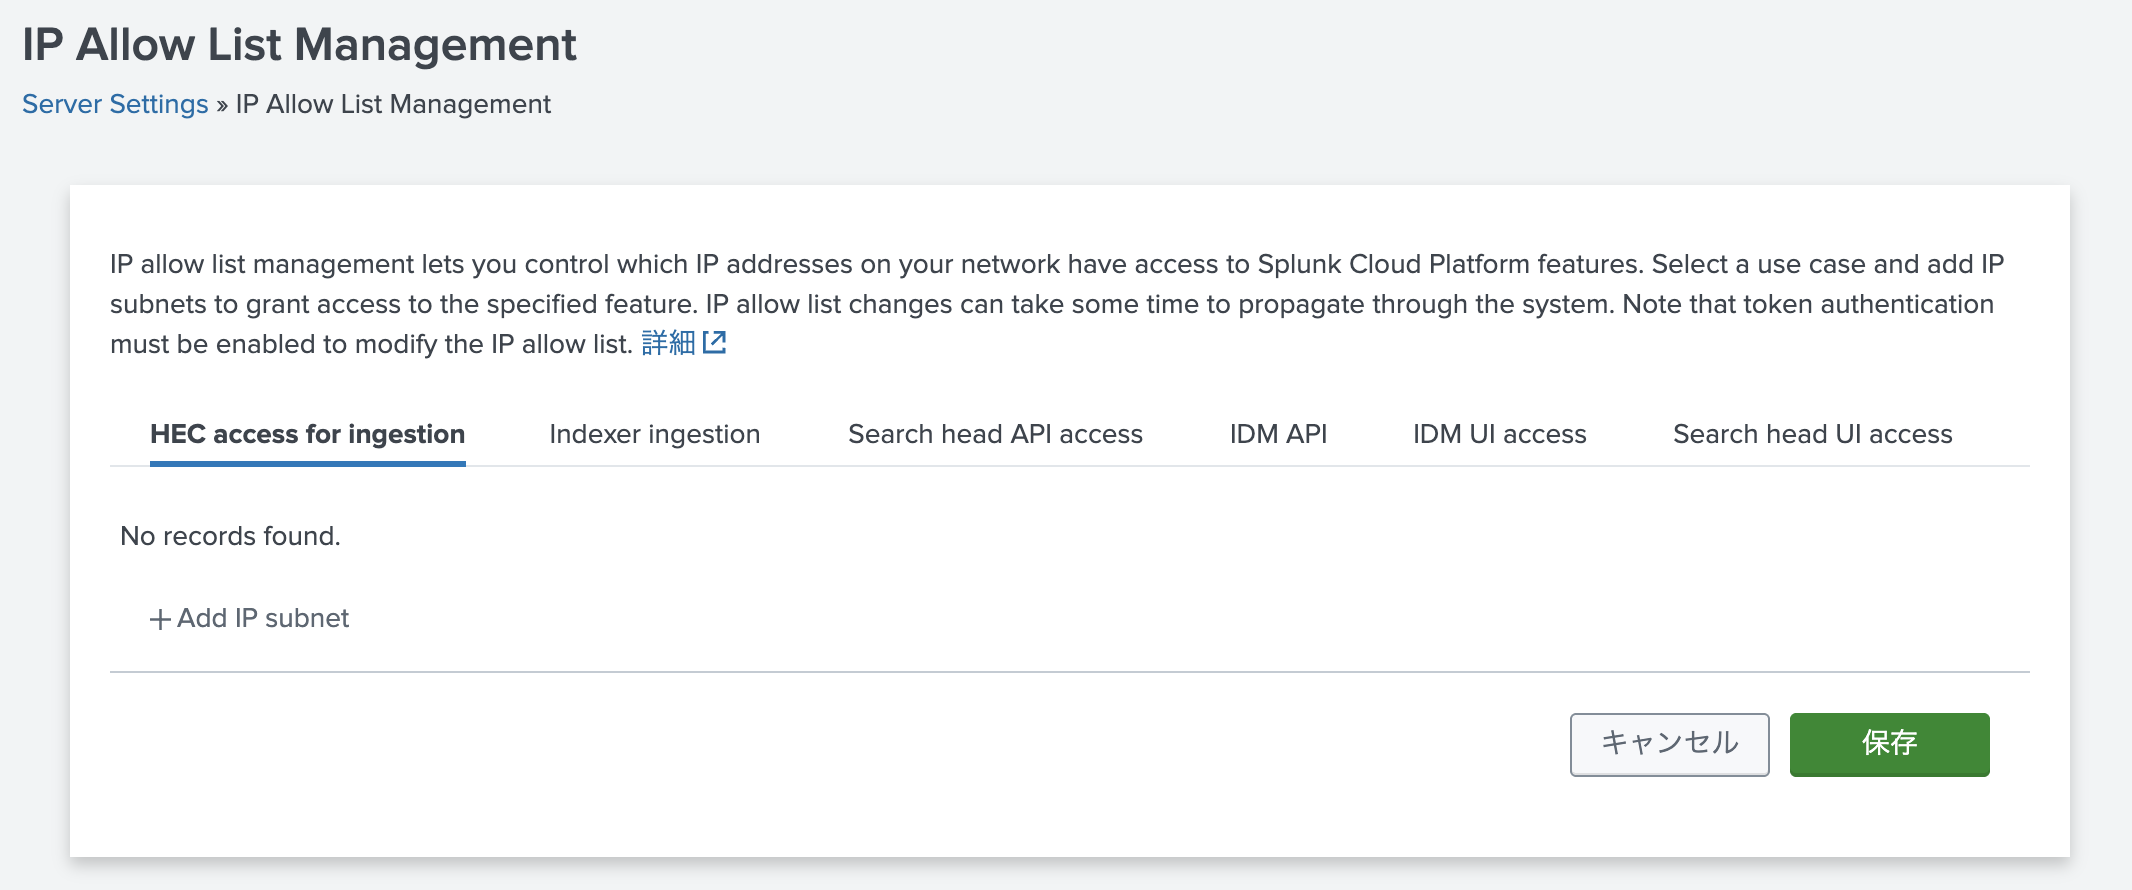Viewport: 2132px width, 890px height.
Task: Navigate back via the Server Settings breadcrumb
Action: tap(115, 104)
